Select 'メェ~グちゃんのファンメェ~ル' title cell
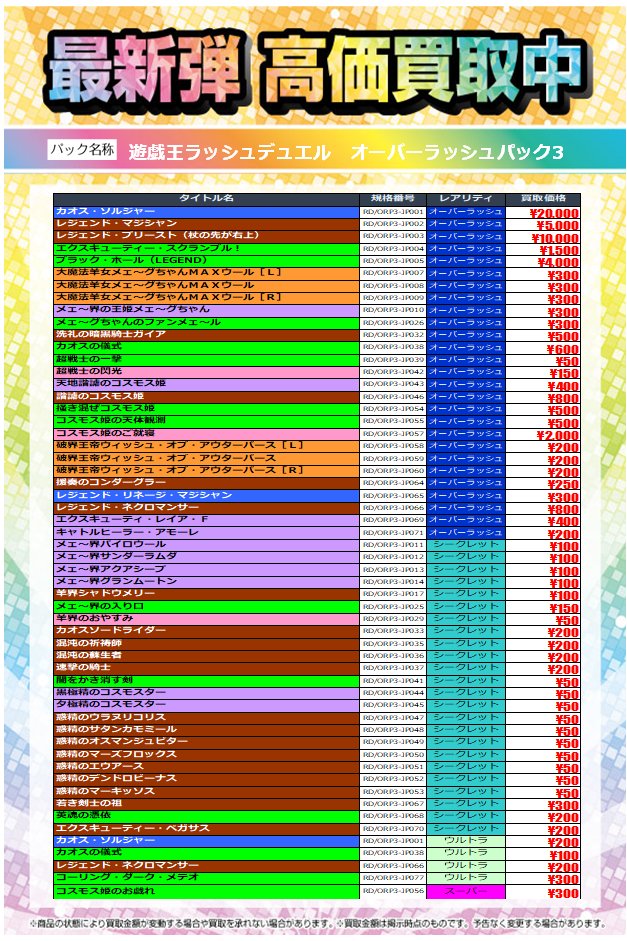627x941 pixels. [206, 323]
